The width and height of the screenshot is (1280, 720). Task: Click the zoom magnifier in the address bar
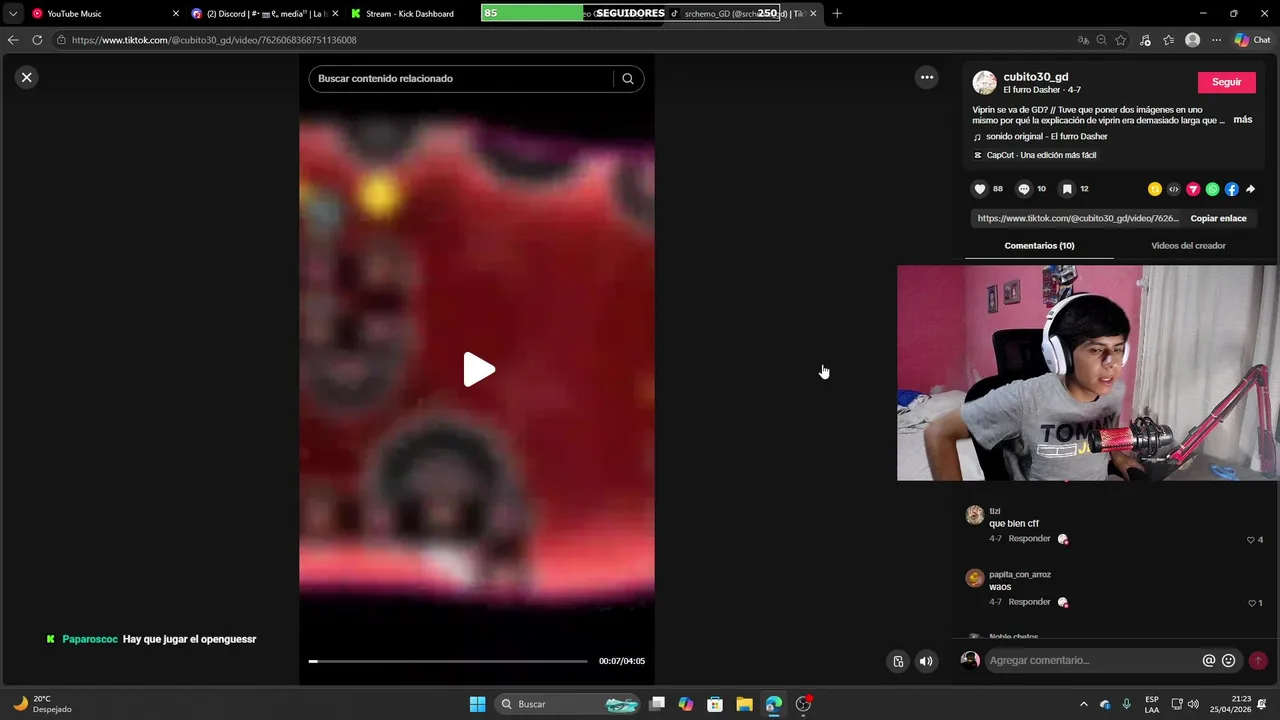1101,40
